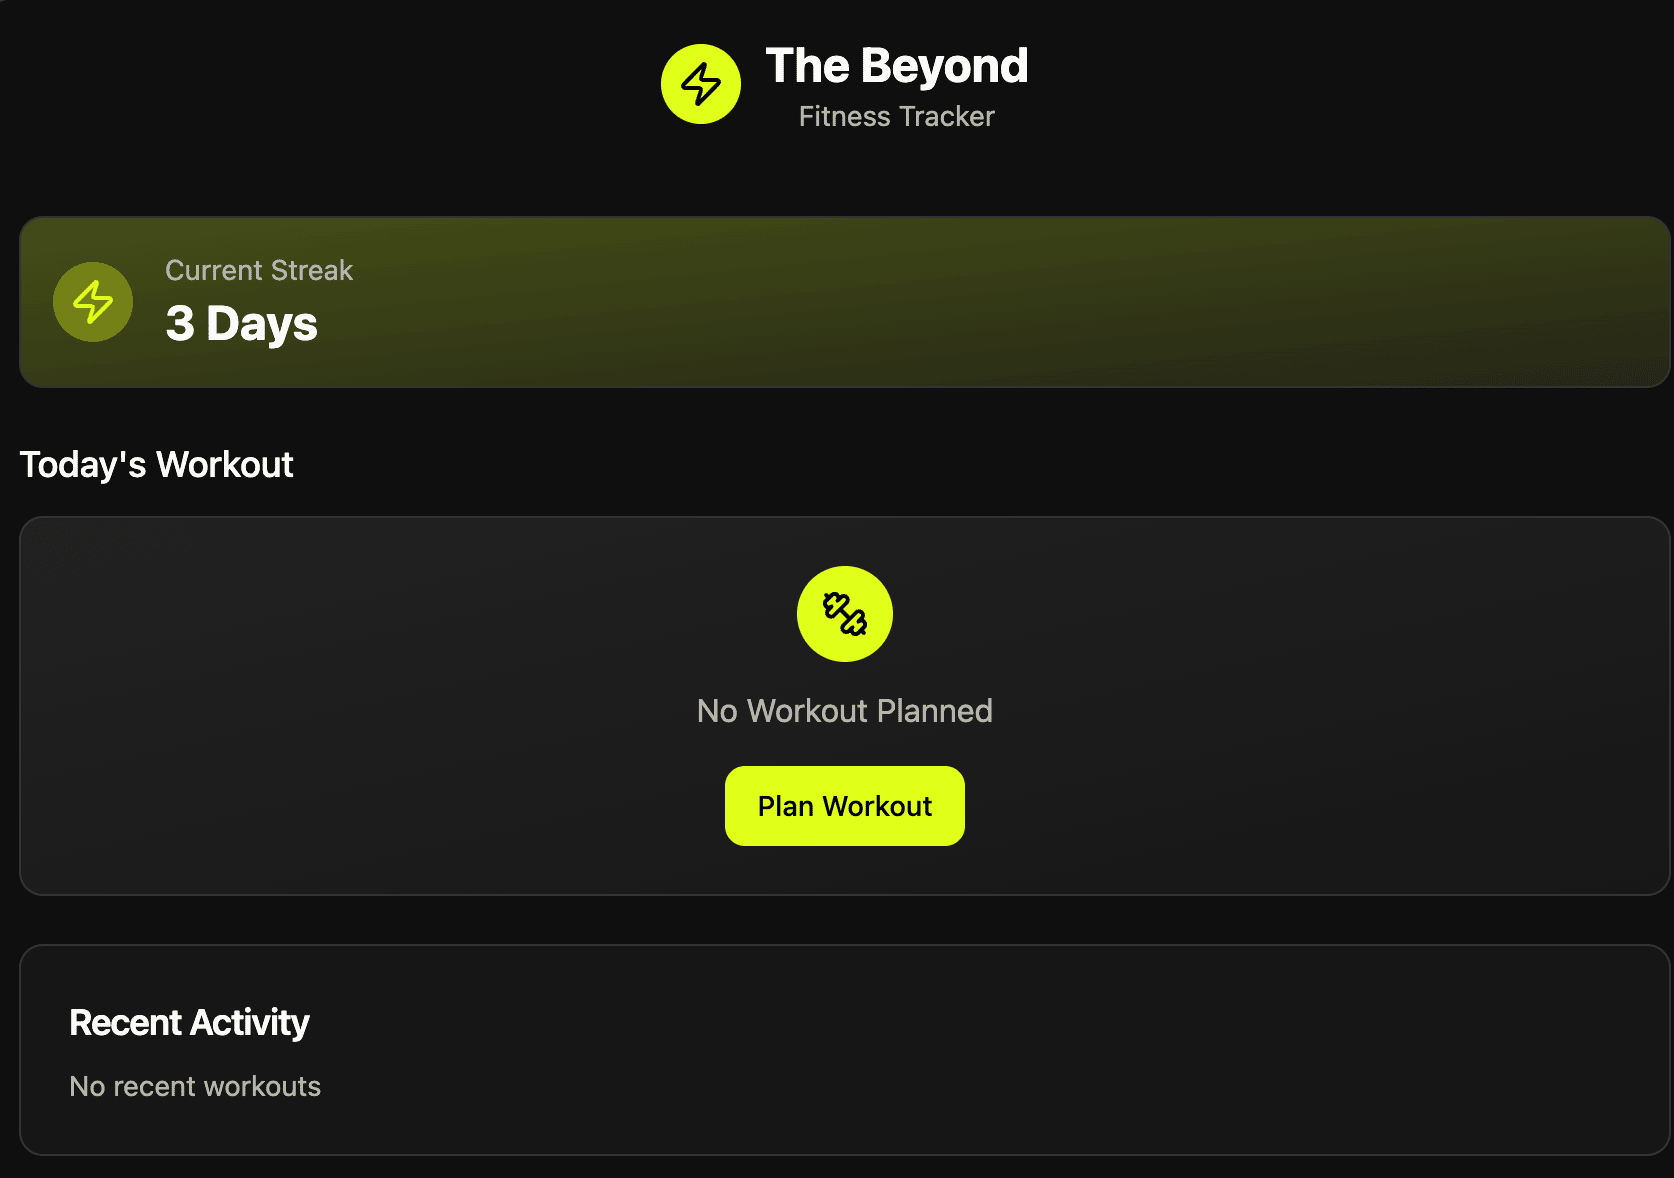This screenshot has width=1674, height=1178.
Task: Click the Today's Workout heading
Action: click(x=157, y=465)
